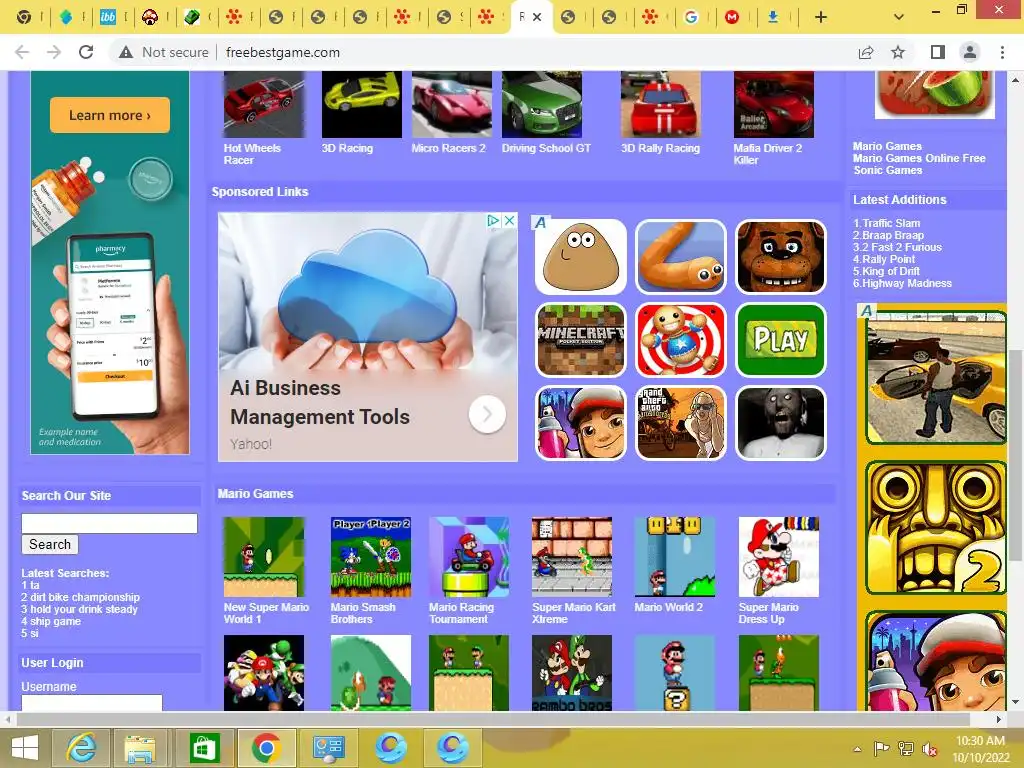Open Mario World 2 game thumbnail
Screen dimensions: 1024x768
click(675, 557)
